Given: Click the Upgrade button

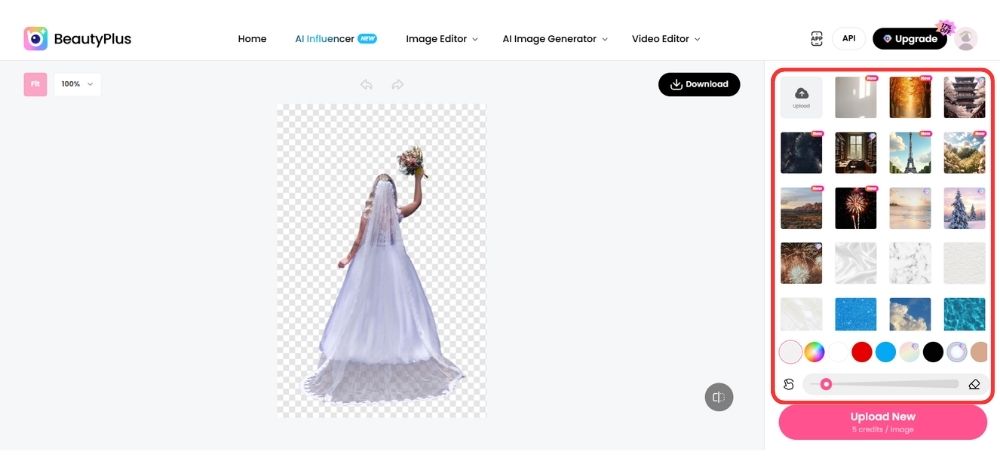Looking at the screenshot, I should pyautogui.click(x=909, y=39).
